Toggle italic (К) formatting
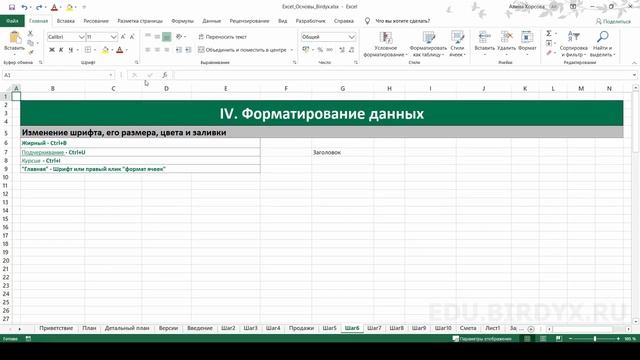This screenshot has height=360, width=640. click(61, 50)
